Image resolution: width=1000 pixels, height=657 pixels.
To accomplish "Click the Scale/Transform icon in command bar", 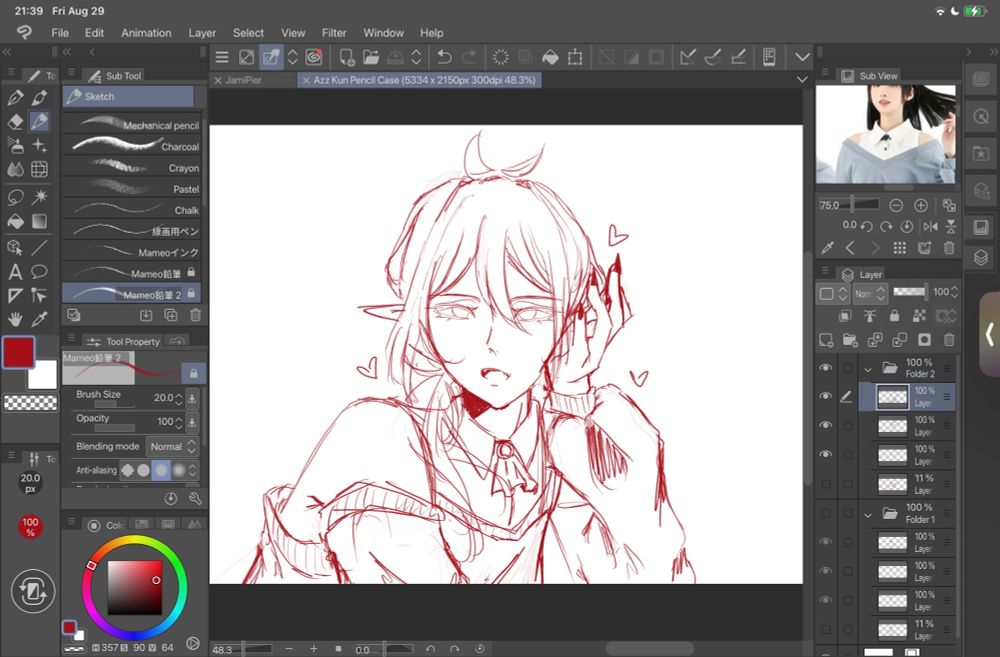I will tap(575, 57).
